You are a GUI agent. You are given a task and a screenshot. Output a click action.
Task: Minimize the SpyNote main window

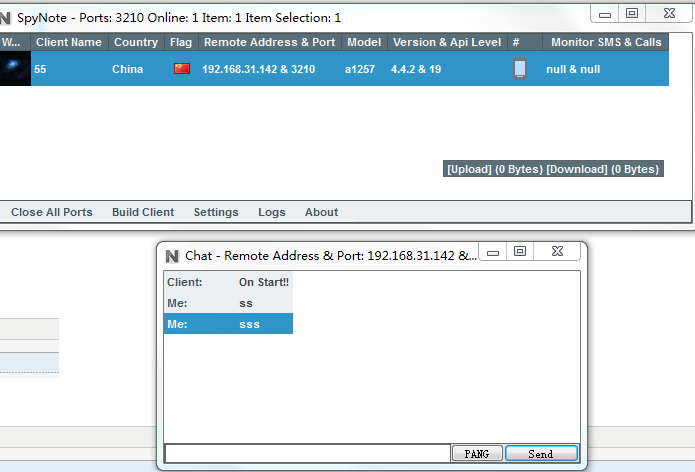click(x=605, y=14)
